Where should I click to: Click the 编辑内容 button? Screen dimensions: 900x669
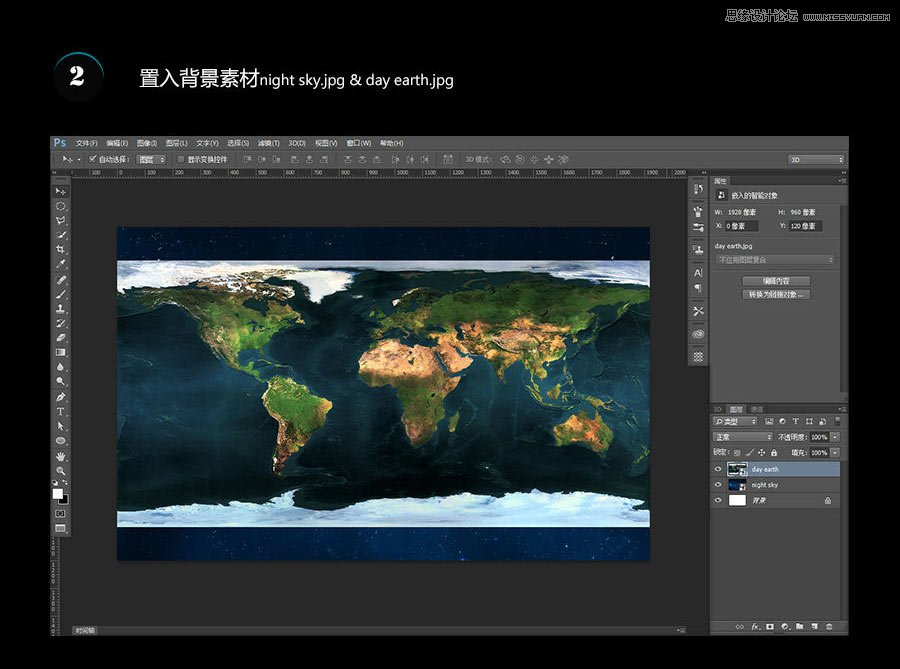[775, 281]
